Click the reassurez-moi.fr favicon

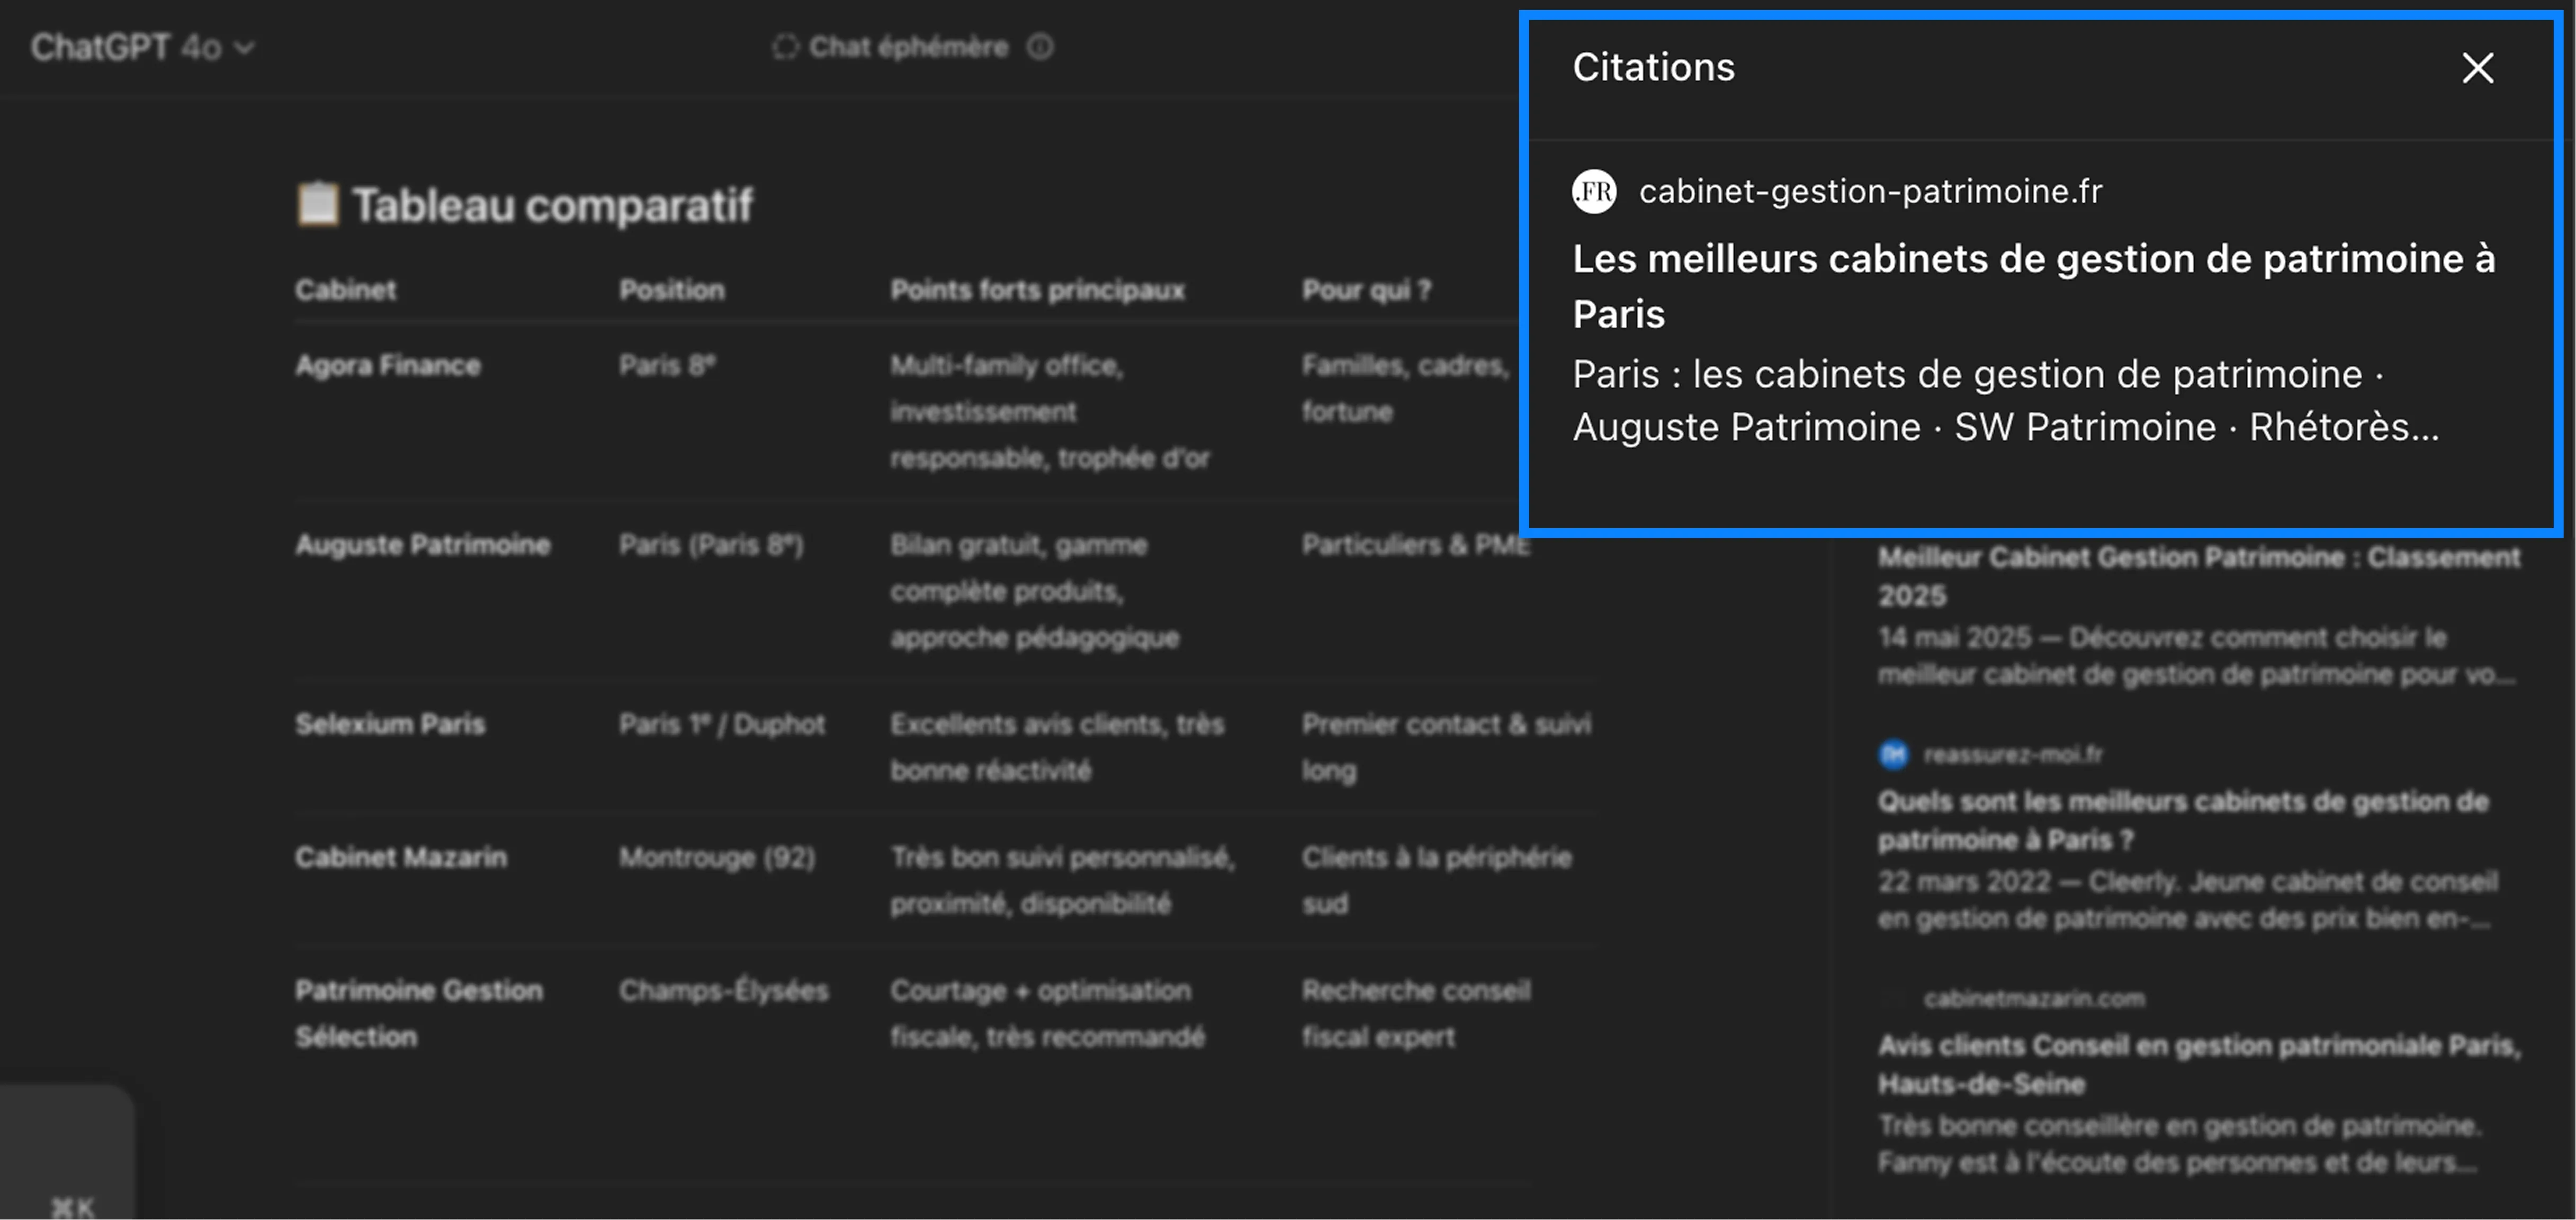click(x=1893, y=754)
